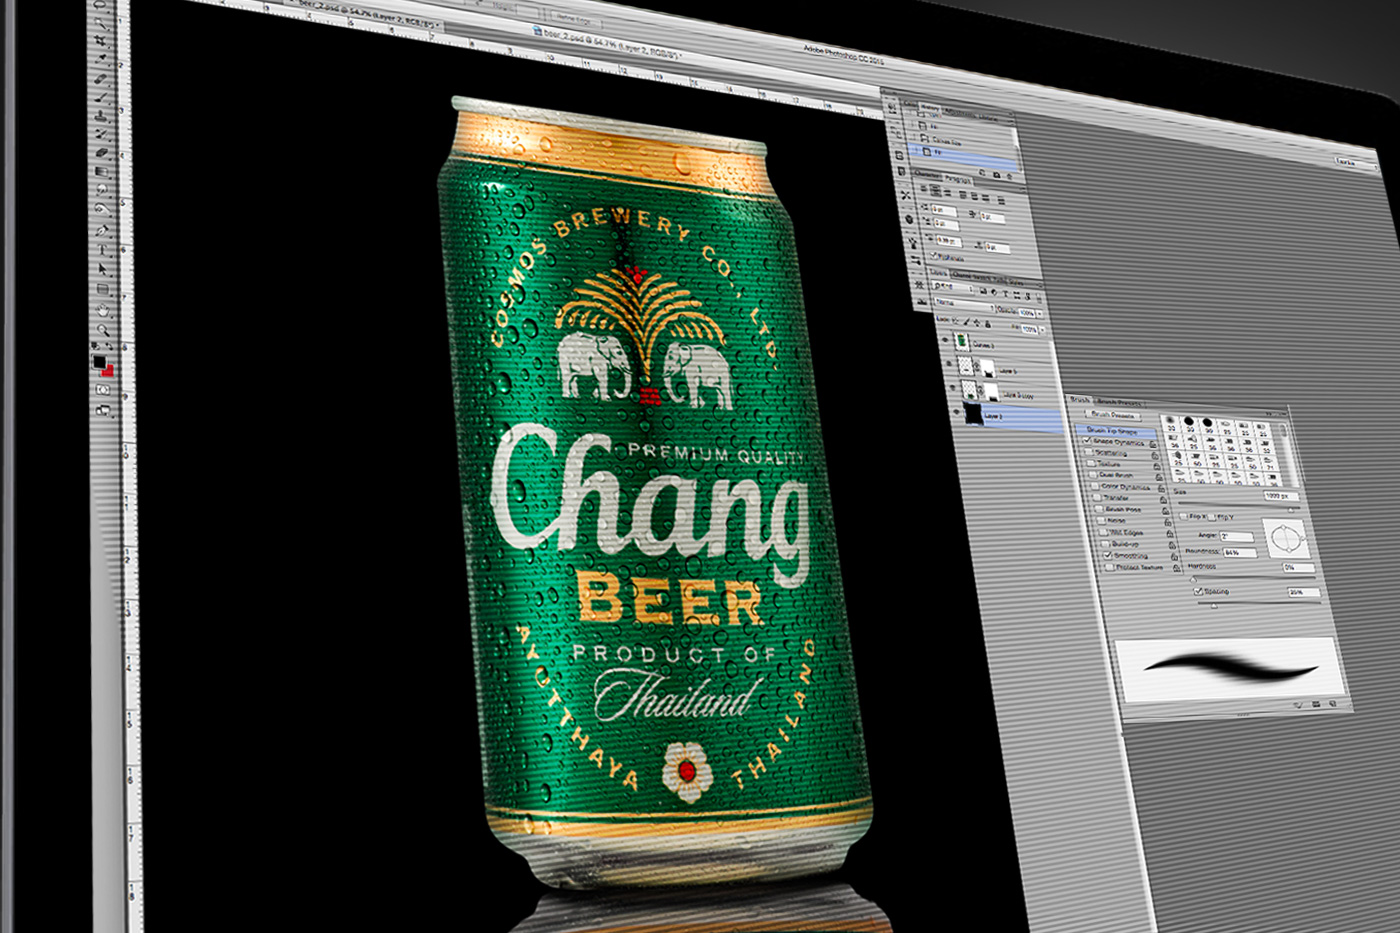This screenshot has width=1400, height=933.
Task: Click the Roundness value field
Action: tap(1239, 553)
